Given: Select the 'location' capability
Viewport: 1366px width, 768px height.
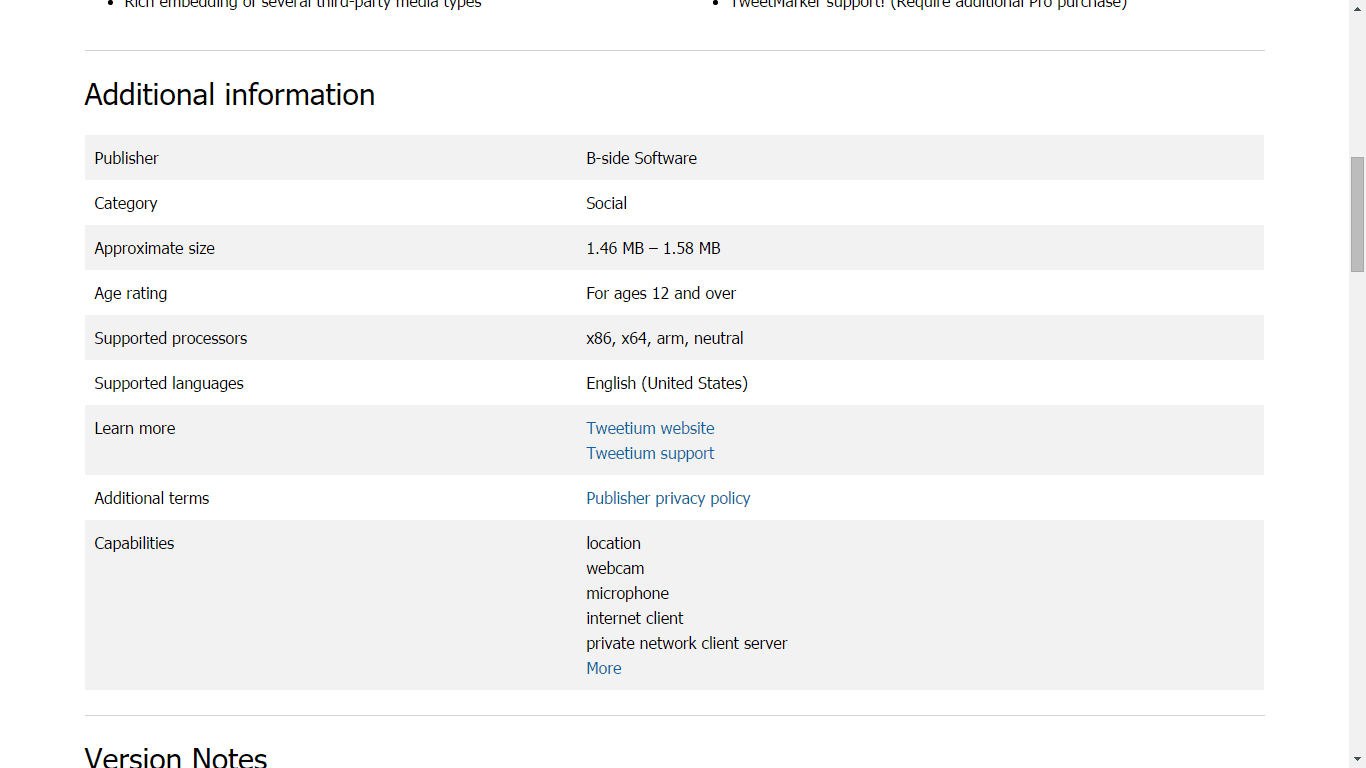Looking at the screenshot, I should coord(613,543).
